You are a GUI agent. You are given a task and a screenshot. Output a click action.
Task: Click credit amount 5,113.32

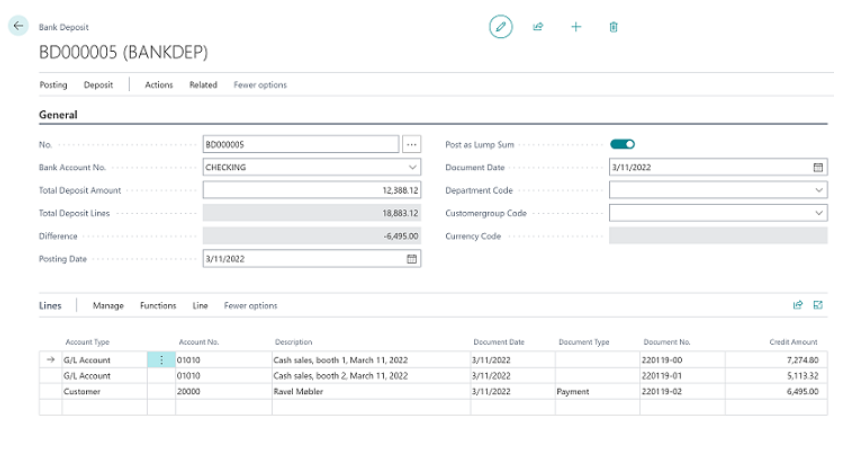point(776,376)
